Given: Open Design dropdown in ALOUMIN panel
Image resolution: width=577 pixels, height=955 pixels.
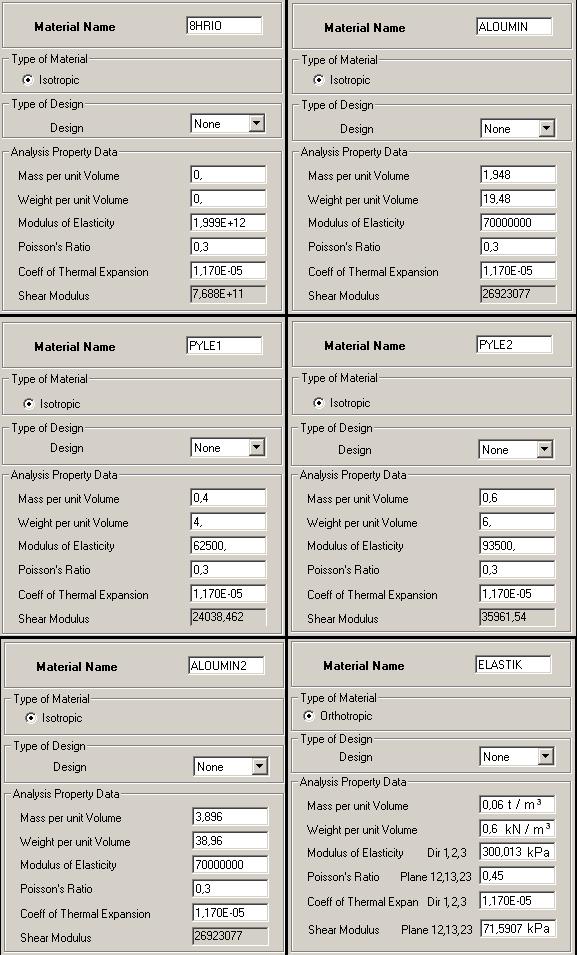Looking at the screenshot, I should 517,129.
